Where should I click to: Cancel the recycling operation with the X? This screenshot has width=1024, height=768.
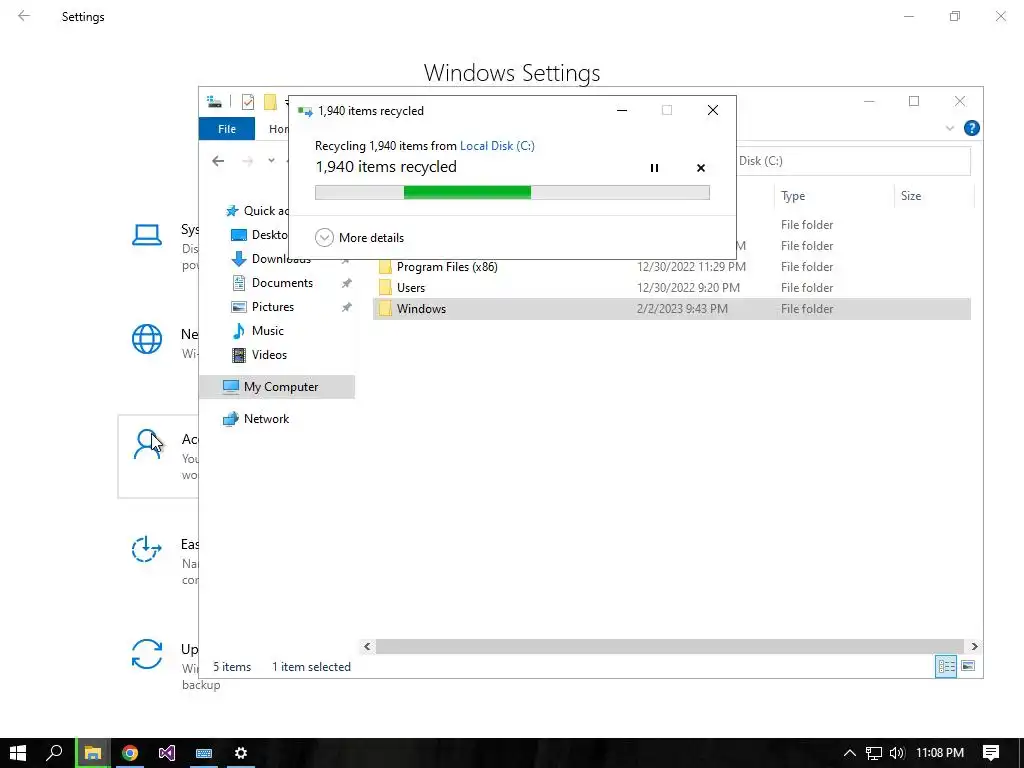pyautogui.click(x=701, y=168)
